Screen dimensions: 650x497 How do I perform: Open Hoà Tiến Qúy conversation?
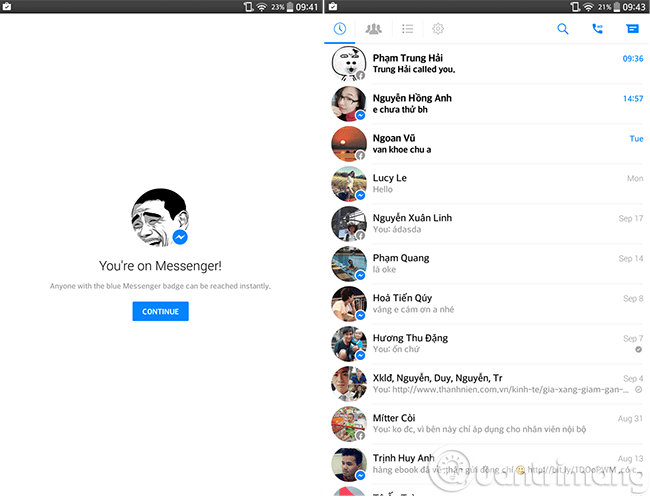[487, 303]
